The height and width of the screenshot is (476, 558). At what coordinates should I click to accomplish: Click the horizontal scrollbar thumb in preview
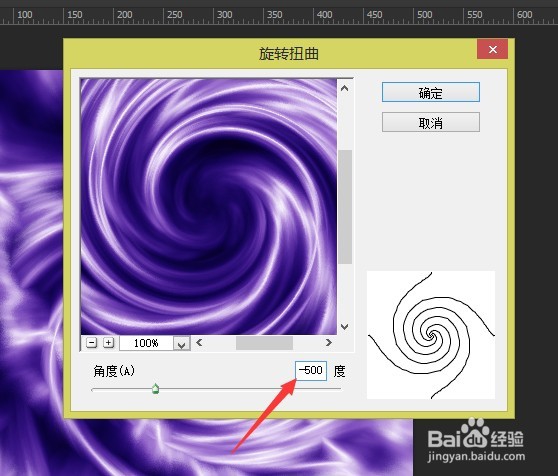pyautogui.click(x=264, y=343)
